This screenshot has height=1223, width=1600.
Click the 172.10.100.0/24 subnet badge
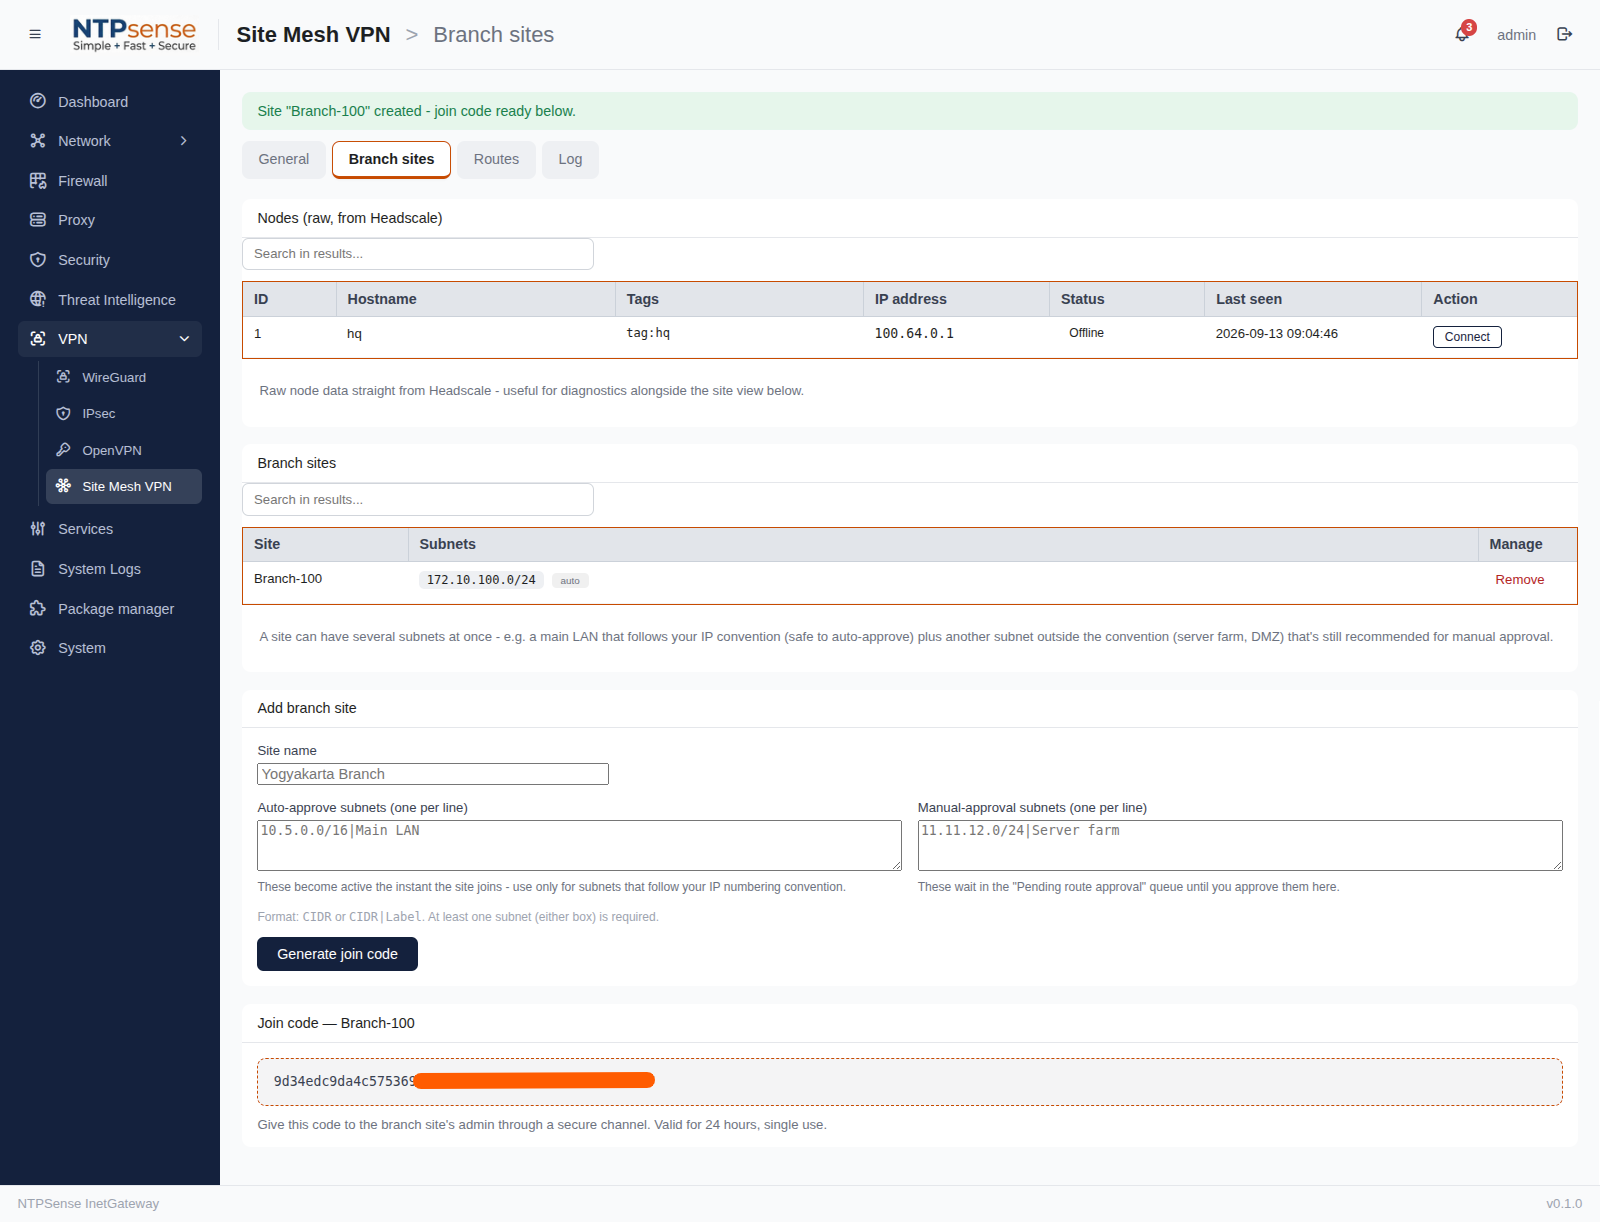click(x=481, y=580)
